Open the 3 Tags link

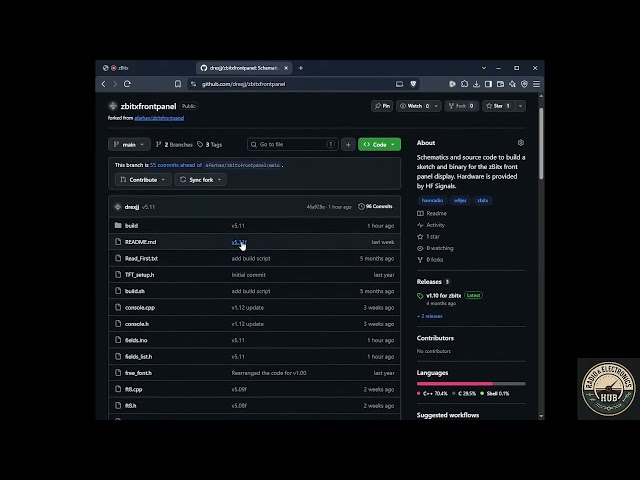[210, 144]
